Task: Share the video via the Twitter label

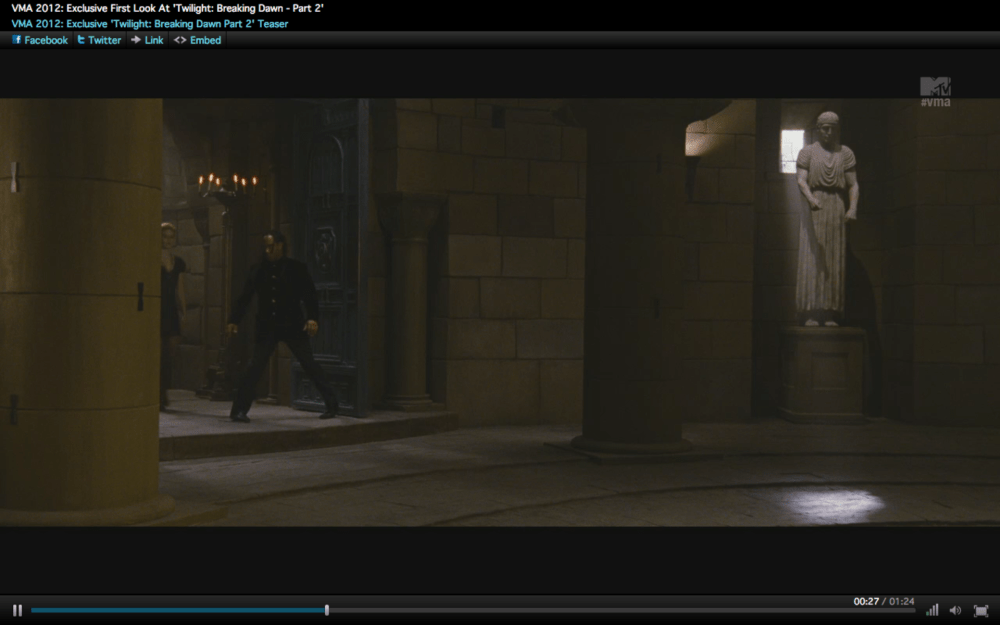Action: 104,40
